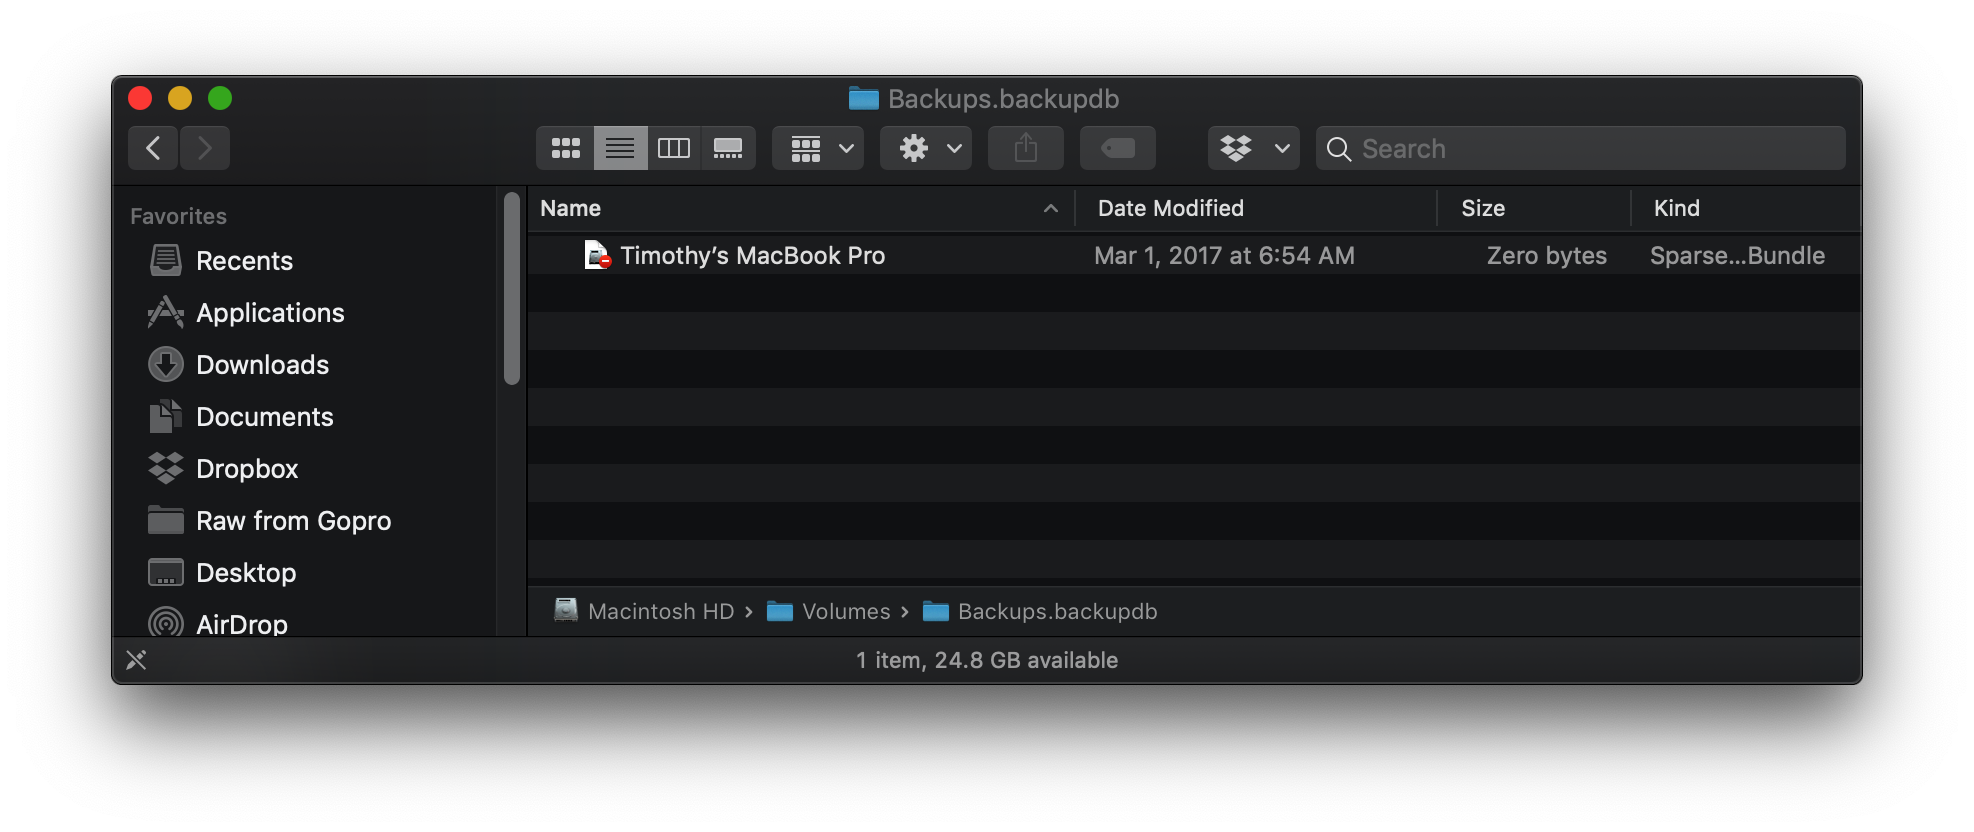Open Downloads in the sidebar

[x=305, y=365]
